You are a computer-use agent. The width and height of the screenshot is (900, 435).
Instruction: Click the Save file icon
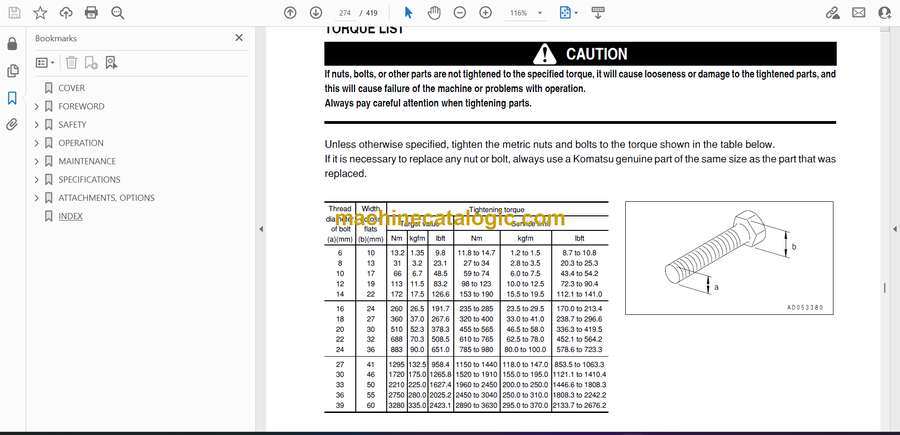tap(14, 13)
